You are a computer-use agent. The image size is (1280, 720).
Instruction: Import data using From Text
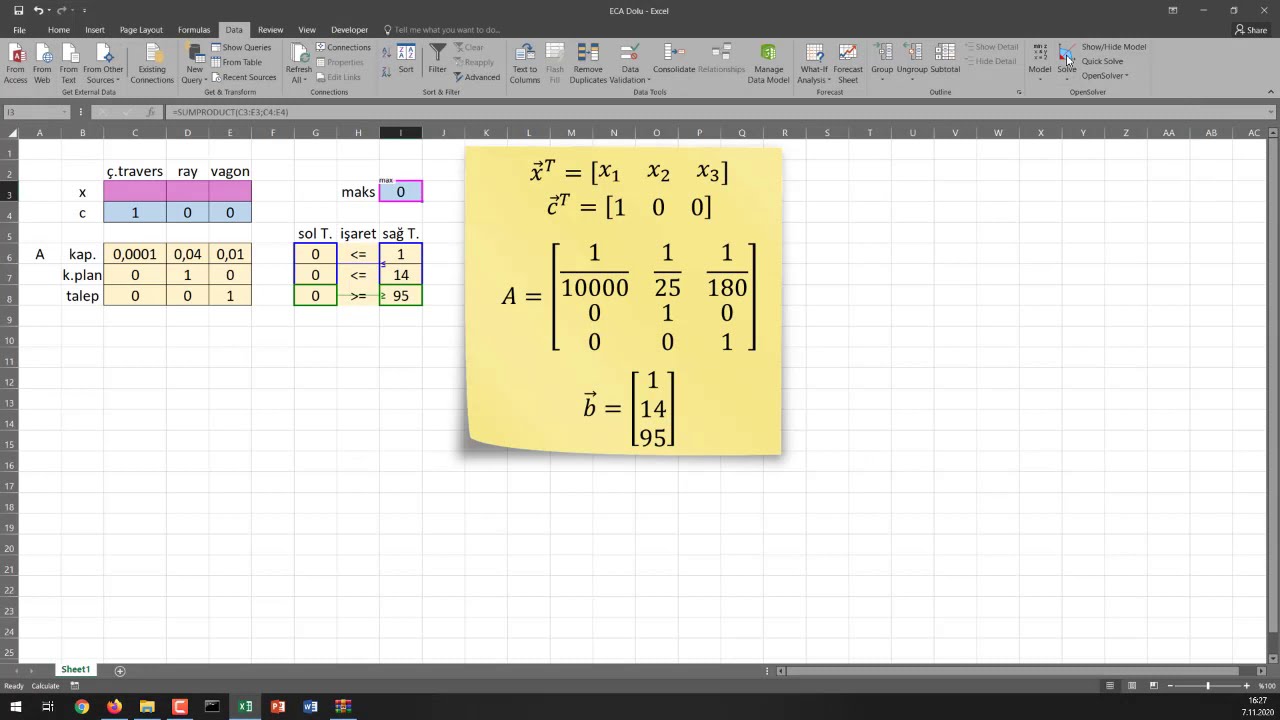coord(68,64)
